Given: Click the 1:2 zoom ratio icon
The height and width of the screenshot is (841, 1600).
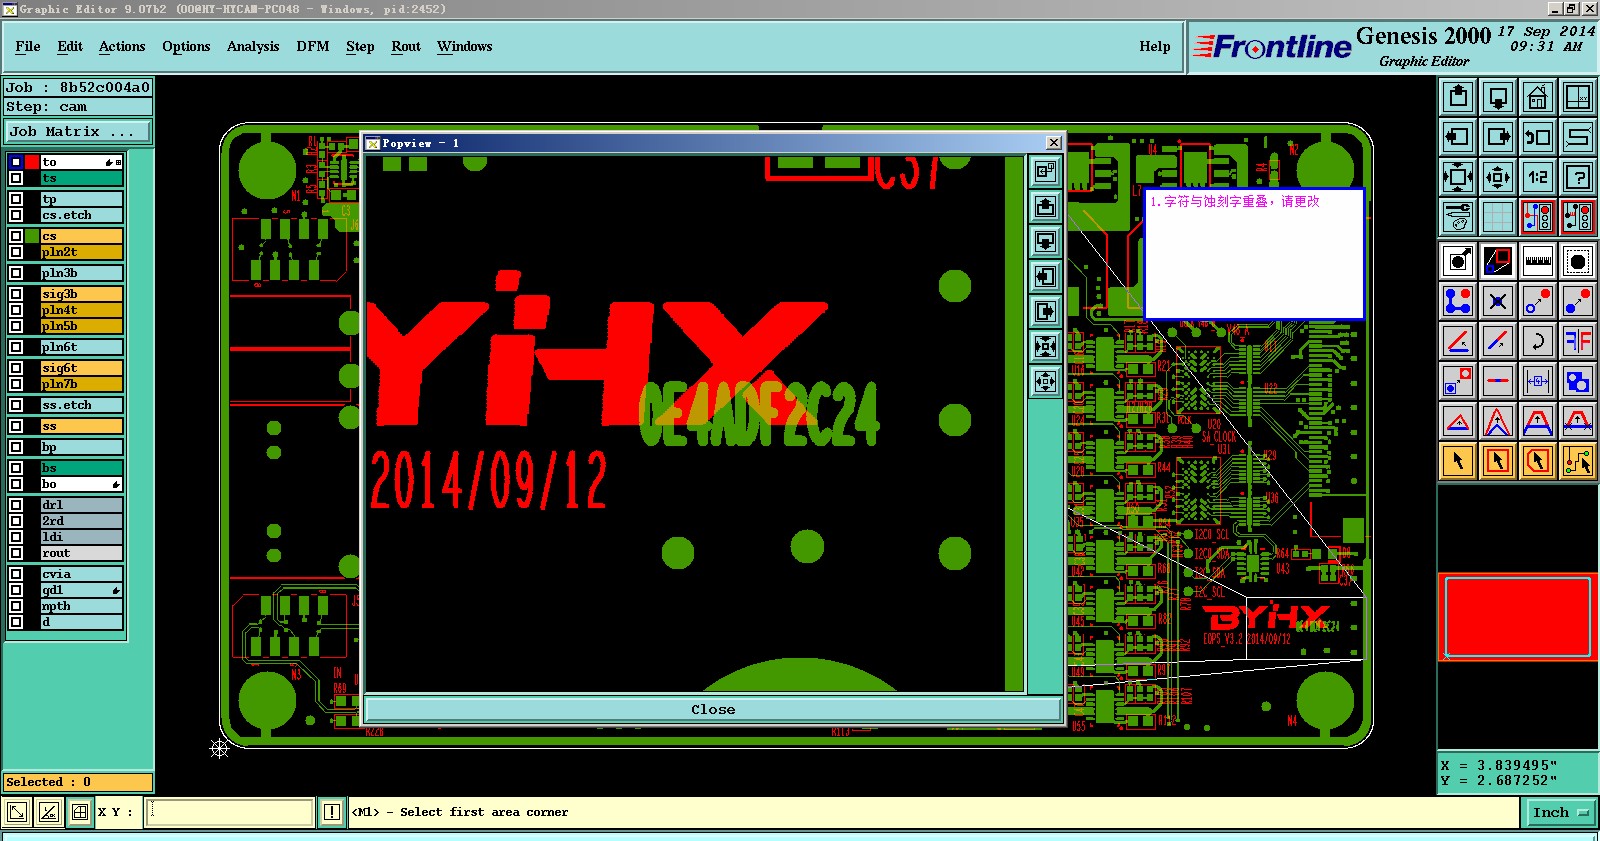Looking at the screenshot, I should (1538, 177).
